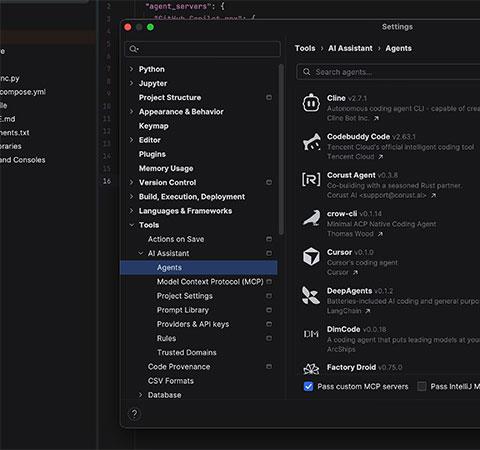Enable the Pass IntelliJ checkbox
The image size is (480, 450).
tap(422, 386)
